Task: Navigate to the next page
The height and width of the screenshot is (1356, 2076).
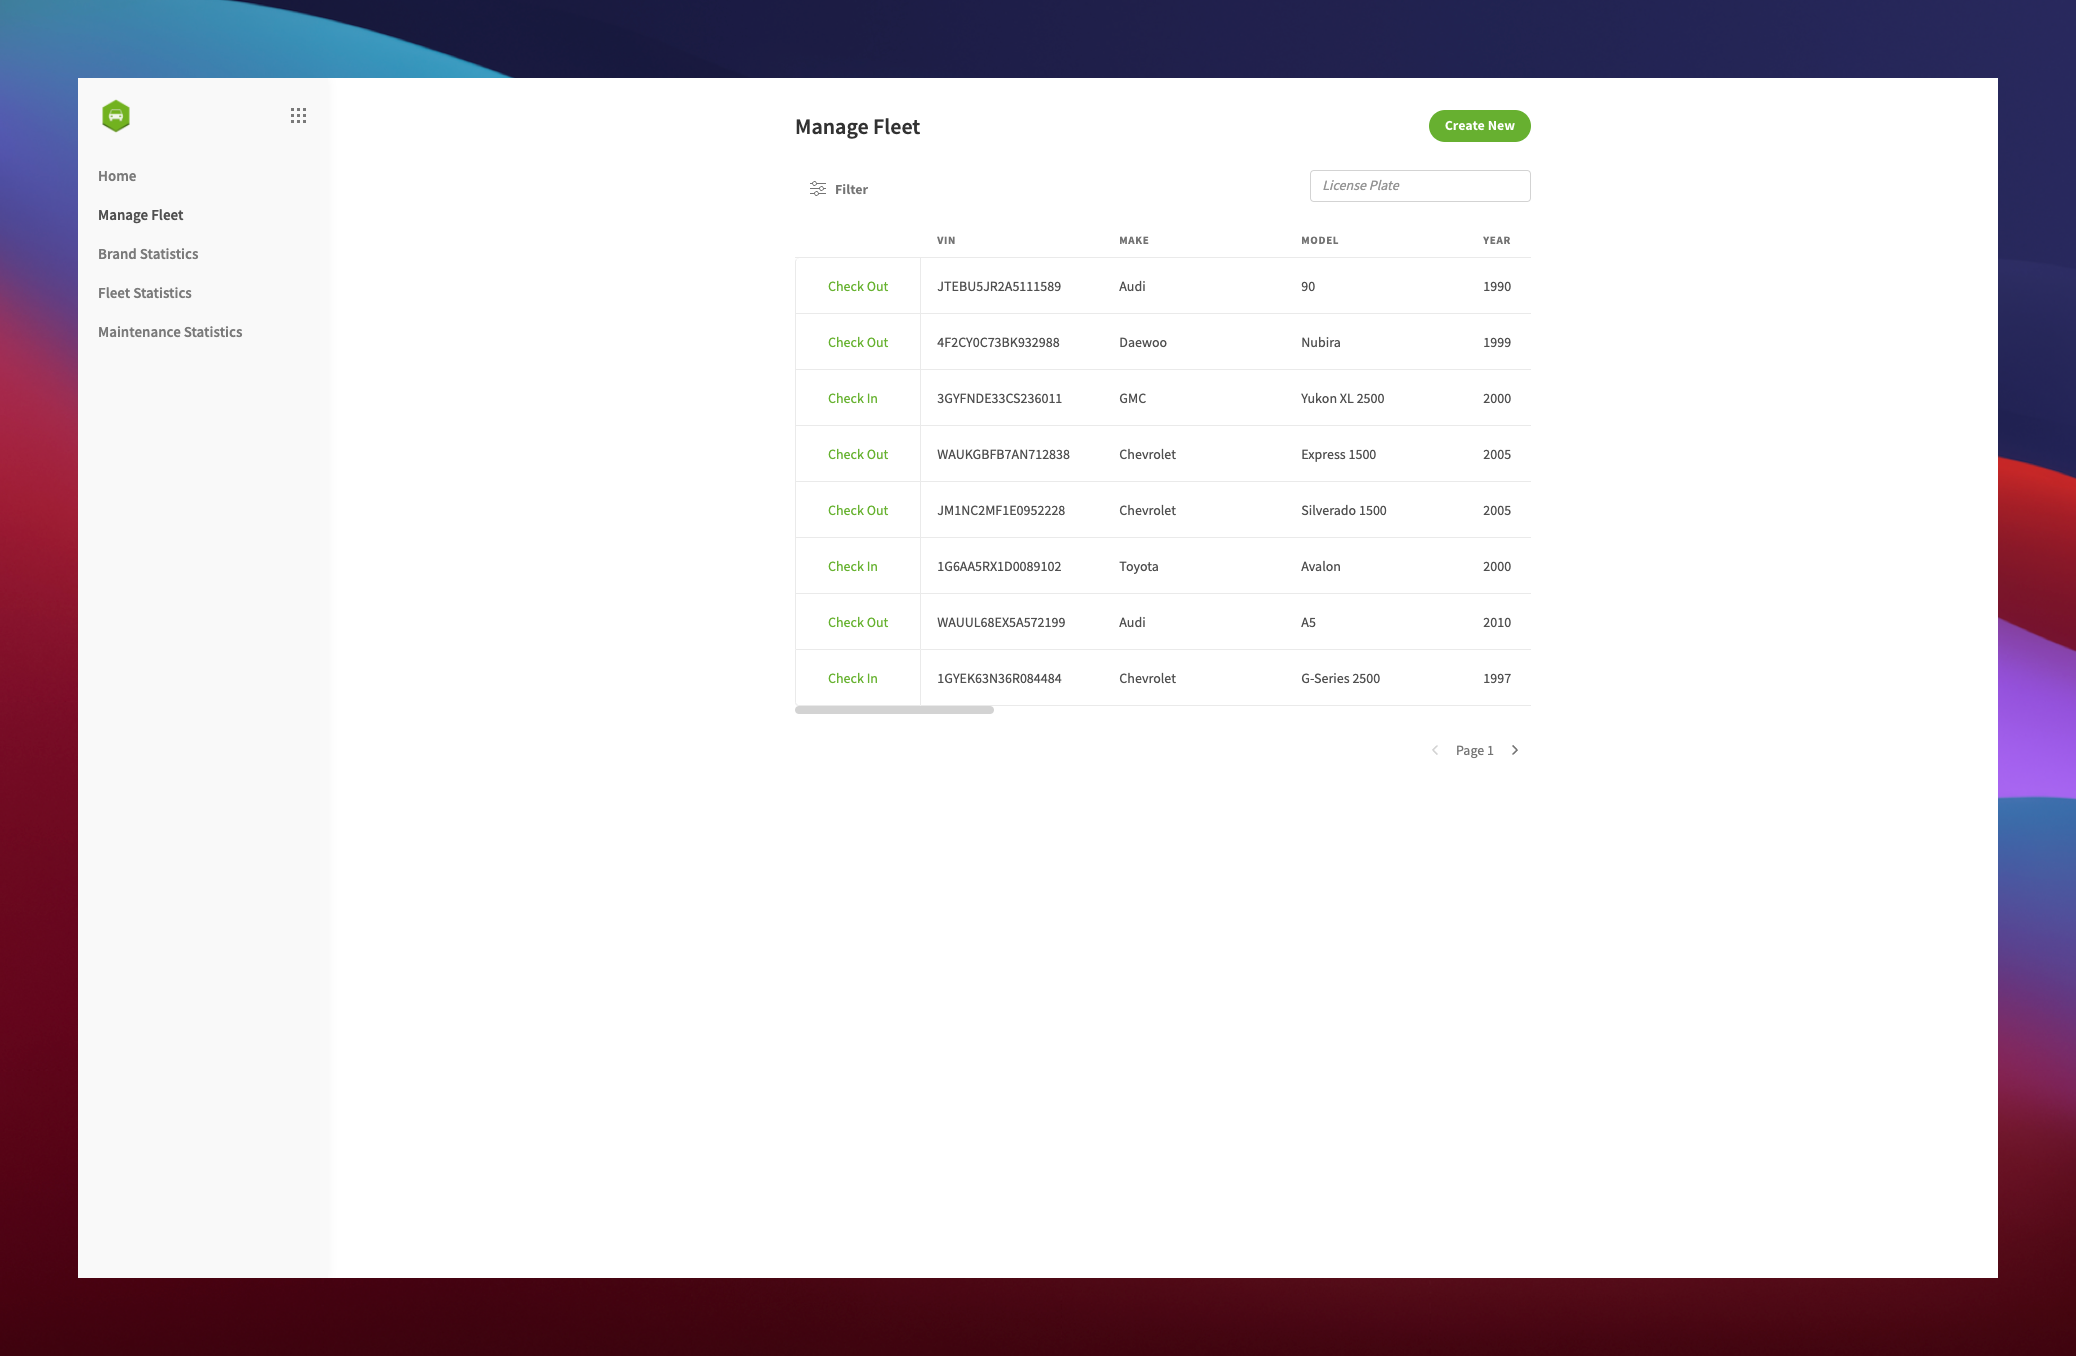Action: [x=1515, y=749]
